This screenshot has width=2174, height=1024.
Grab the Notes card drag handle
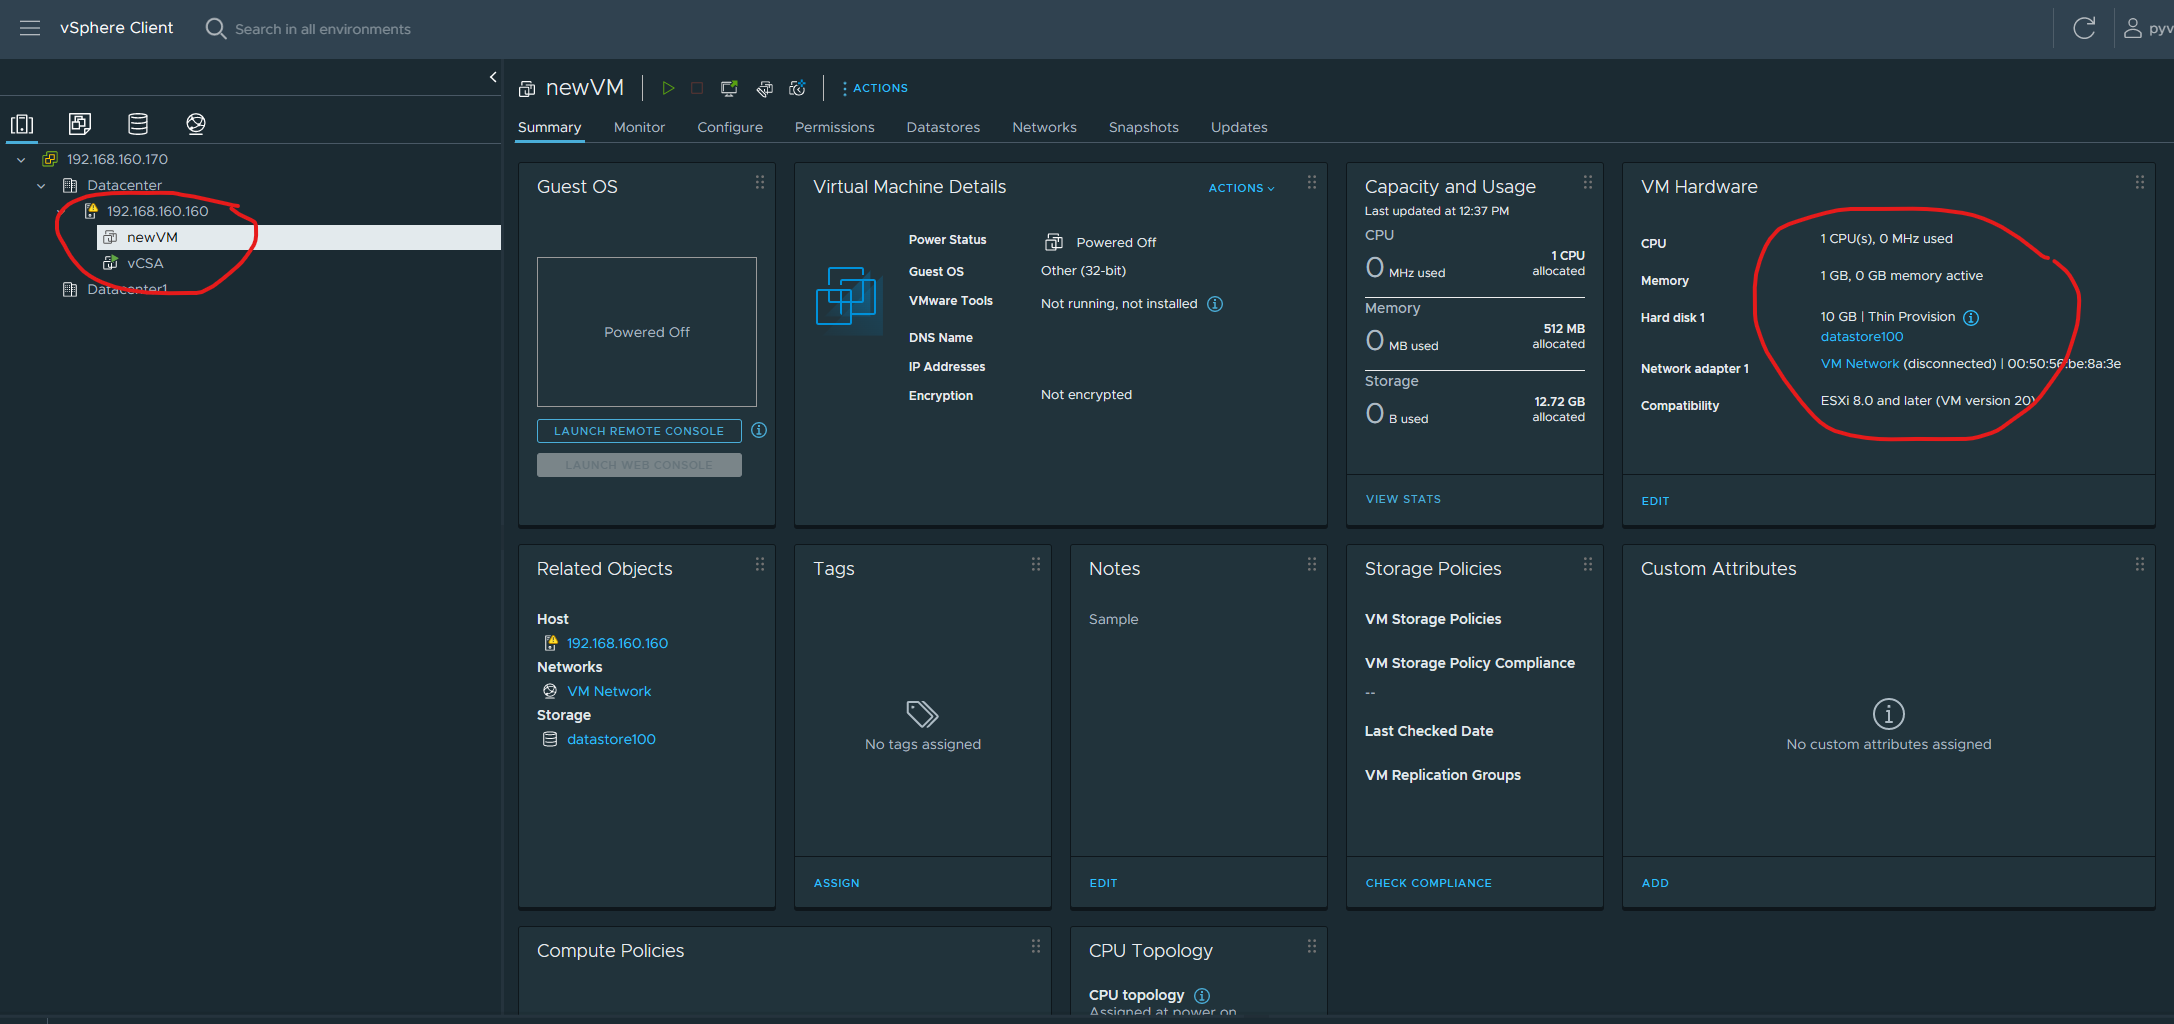pos(1312,564)
